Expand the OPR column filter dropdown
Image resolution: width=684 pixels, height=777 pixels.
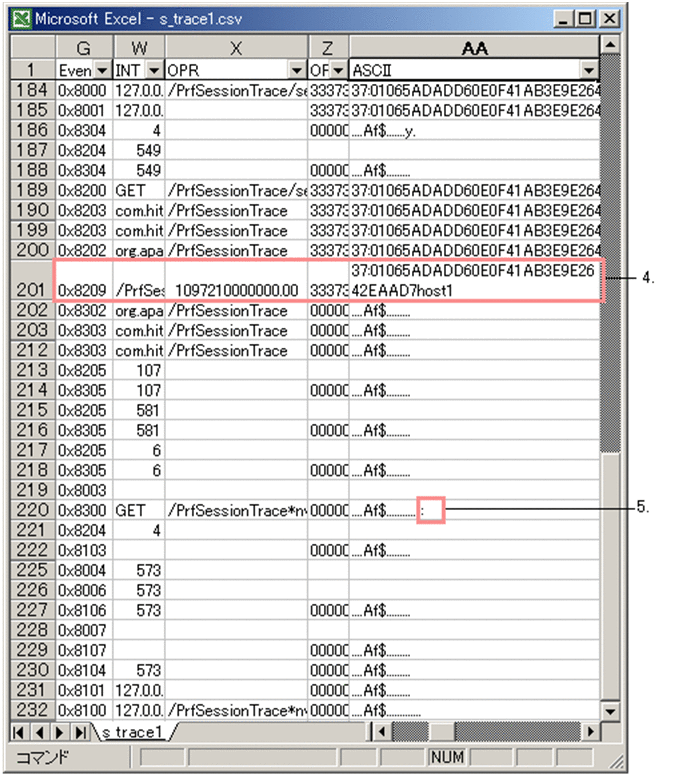[x=296, y=70]
